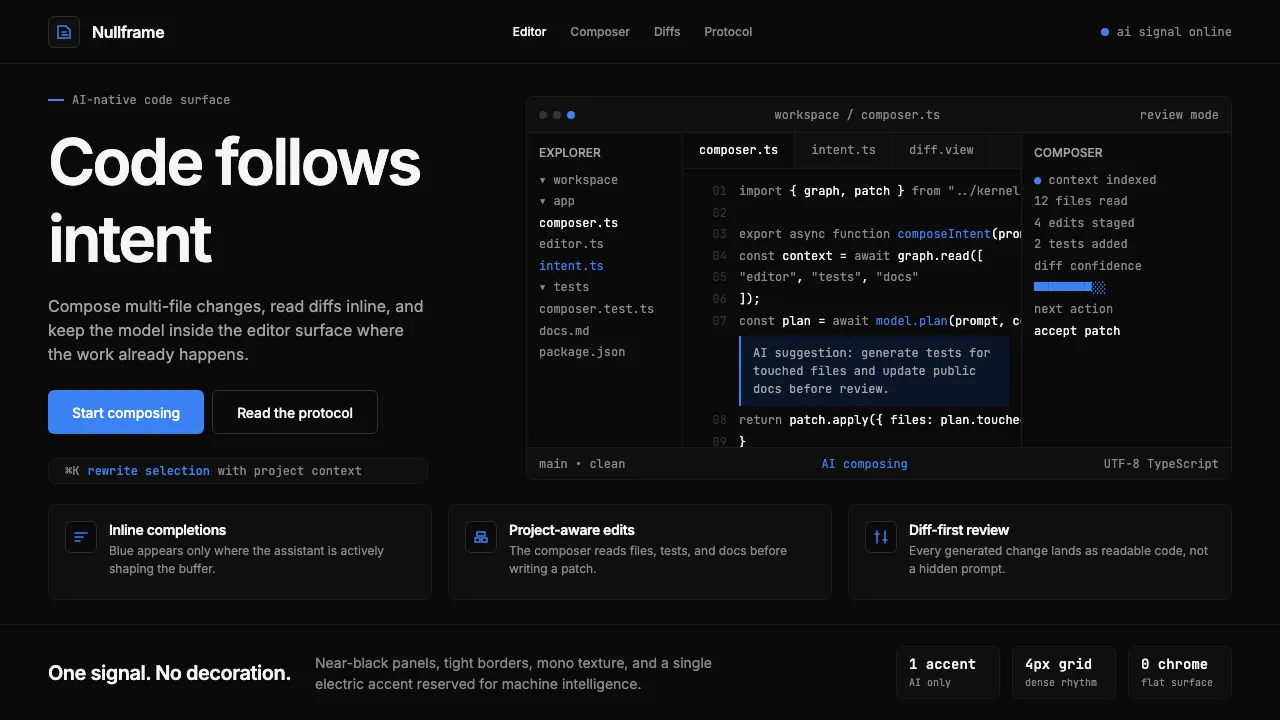Image resolution: width=1280 pixels, height=720 pixels.
Task: Select editor.ts in the Explorer tree
Action: pos(571,244)
